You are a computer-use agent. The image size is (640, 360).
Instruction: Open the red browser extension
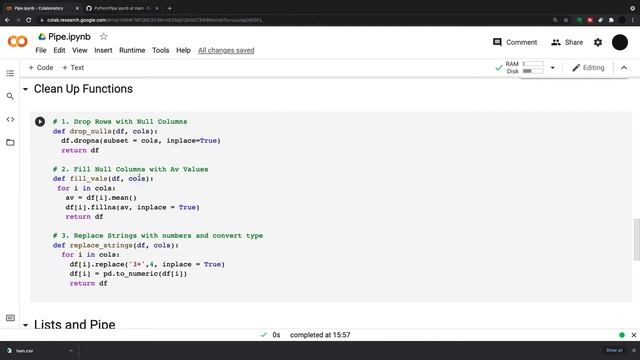[x=590, y=20]
